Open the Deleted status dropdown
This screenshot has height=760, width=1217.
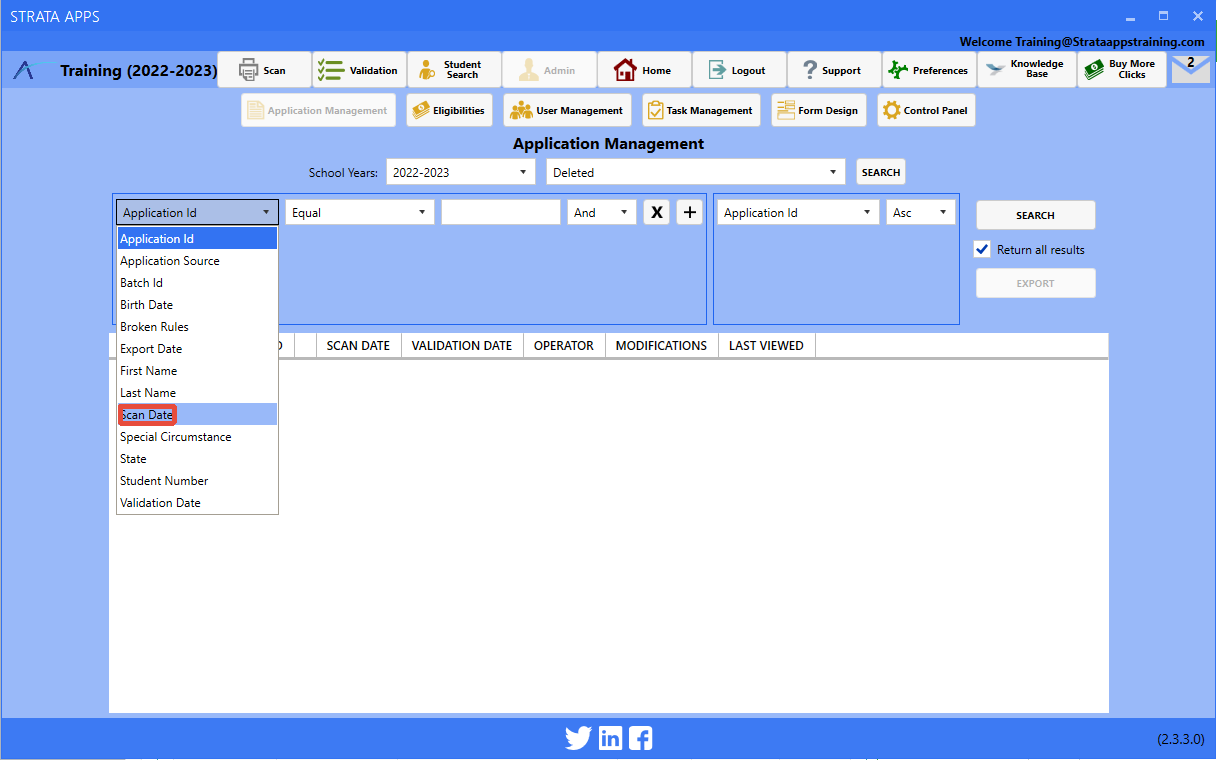[x=696, y=172]
